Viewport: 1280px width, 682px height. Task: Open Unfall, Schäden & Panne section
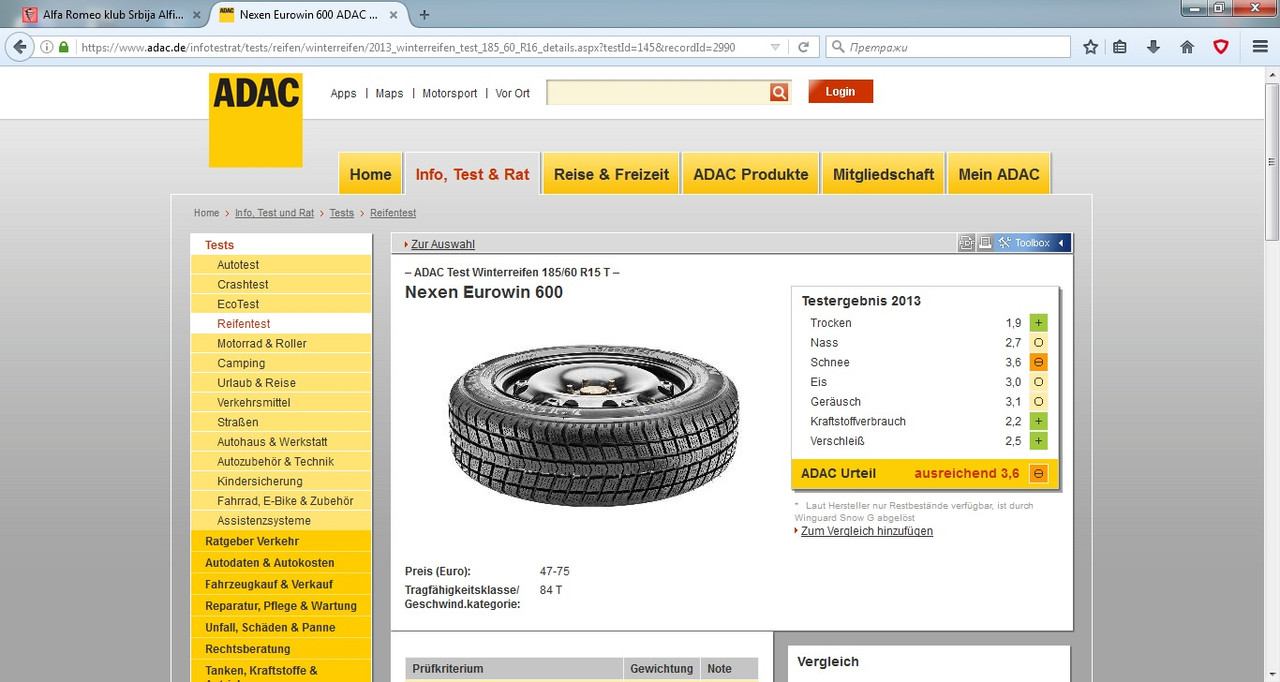(281, 628)
